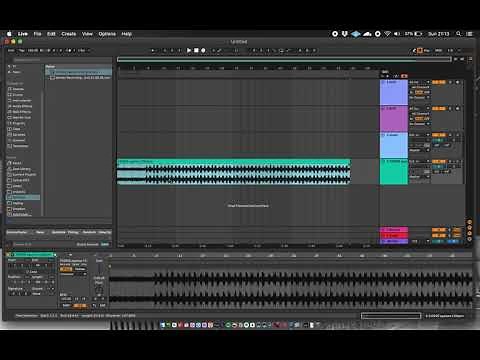Click the Arrangement Record button

click(203, 50)
